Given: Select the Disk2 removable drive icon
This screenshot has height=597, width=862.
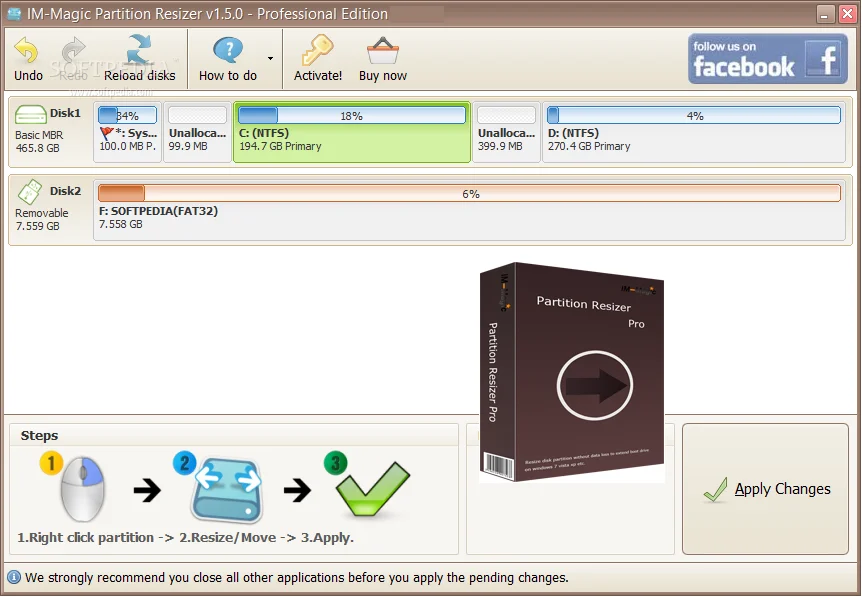Looking at the screenshot, I should [x=30, y=192].
